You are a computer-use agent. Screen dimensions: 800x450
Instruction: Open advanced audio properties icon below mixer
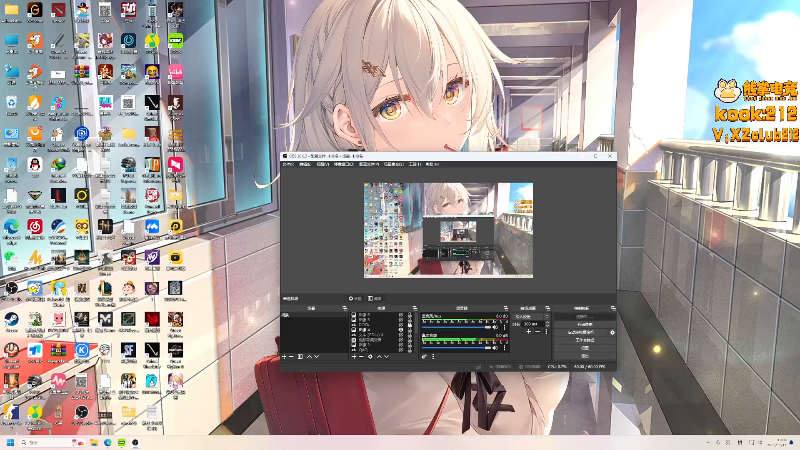click(424, 357)
